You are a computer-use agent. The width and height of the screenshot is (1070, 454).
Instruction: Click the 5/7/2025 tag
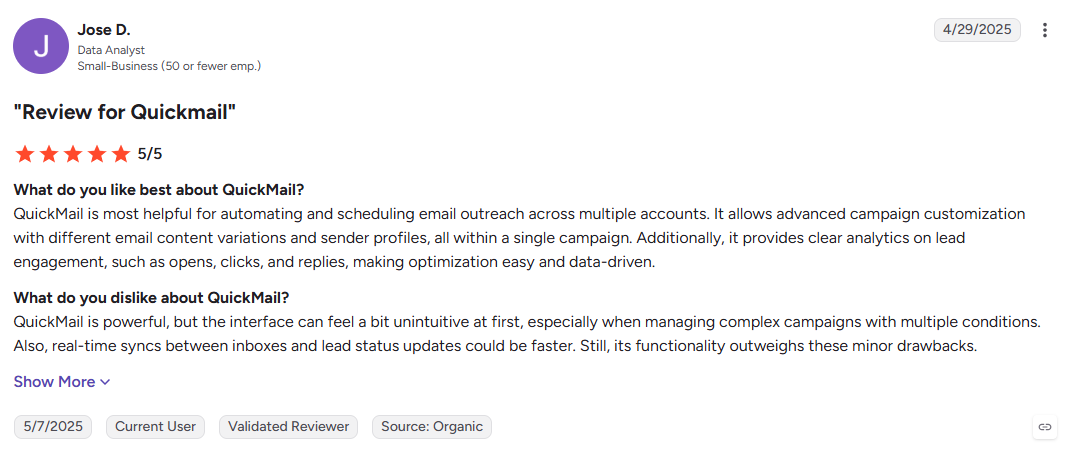(x=53, y=427)
